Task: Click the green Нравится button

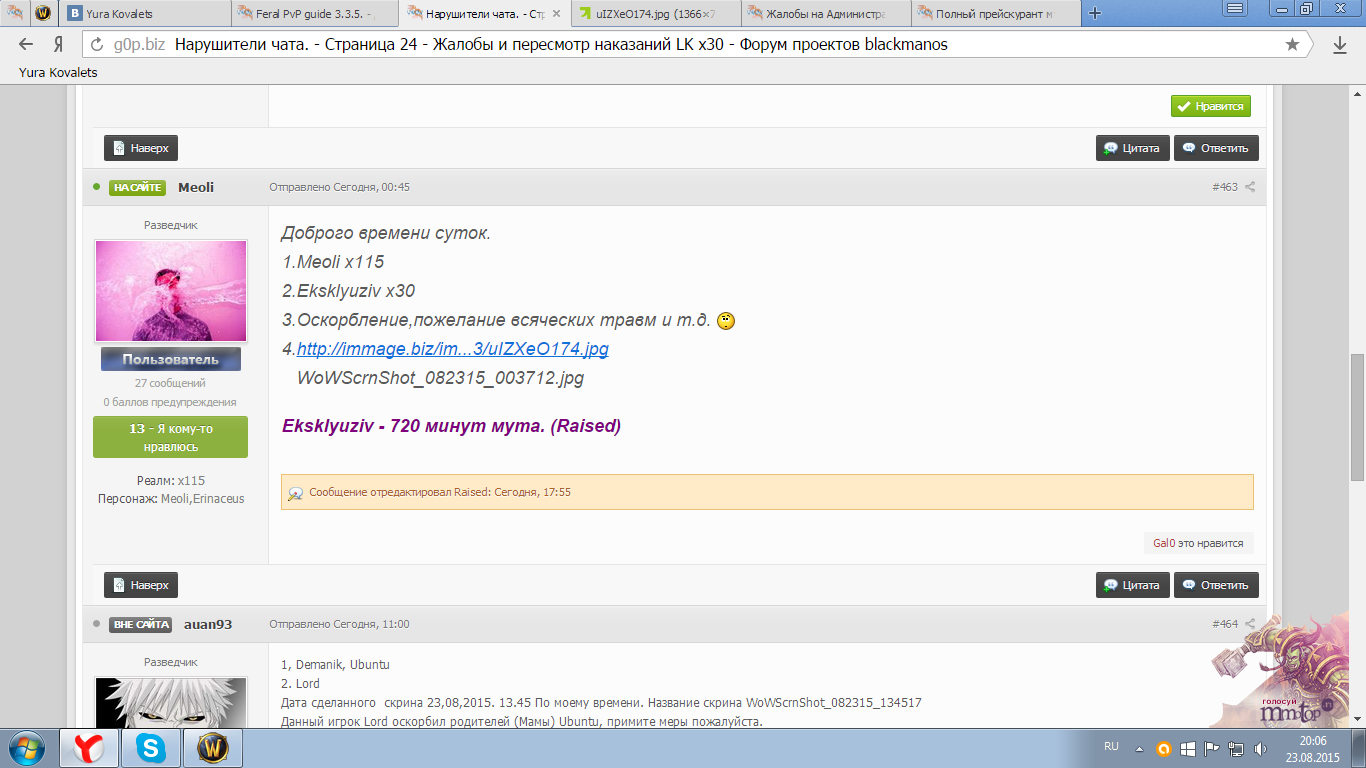Action: click(1210, 106)
